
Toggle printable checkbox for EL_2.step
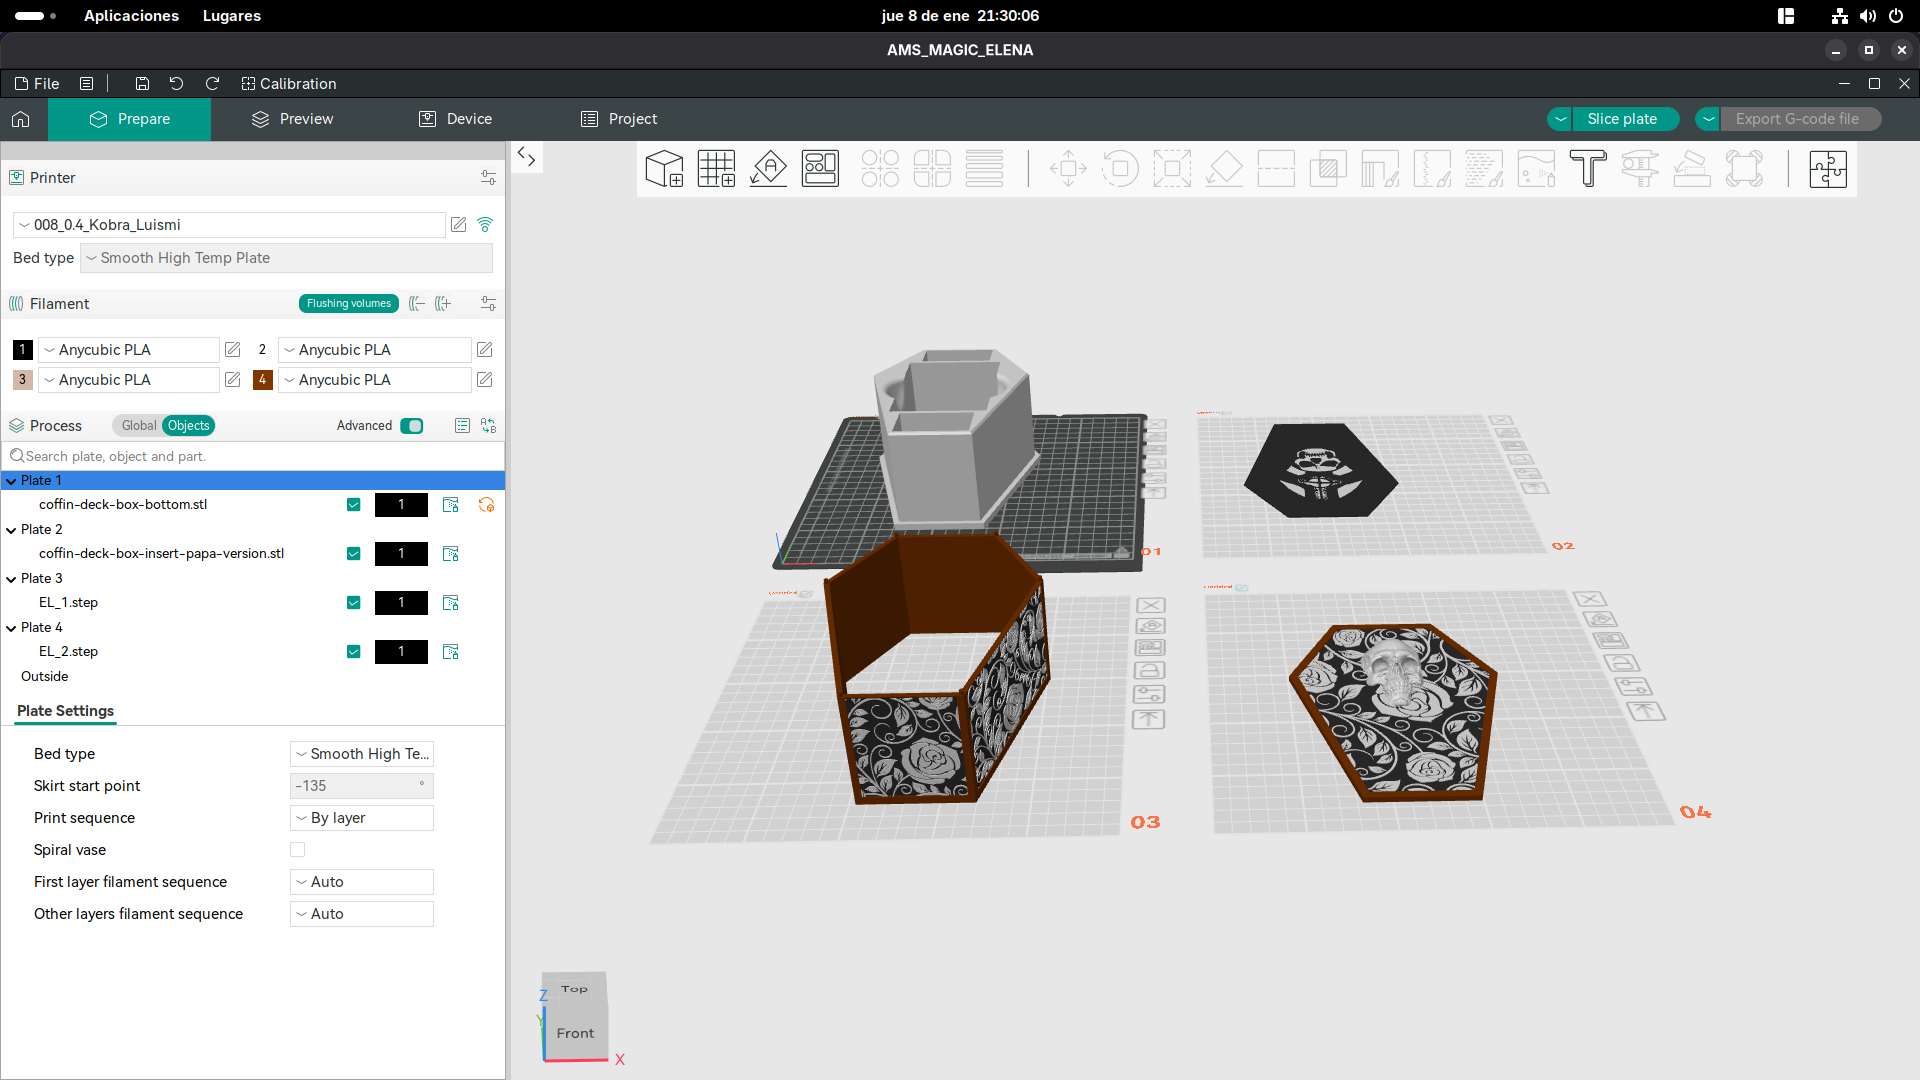(x=353, y=652)
